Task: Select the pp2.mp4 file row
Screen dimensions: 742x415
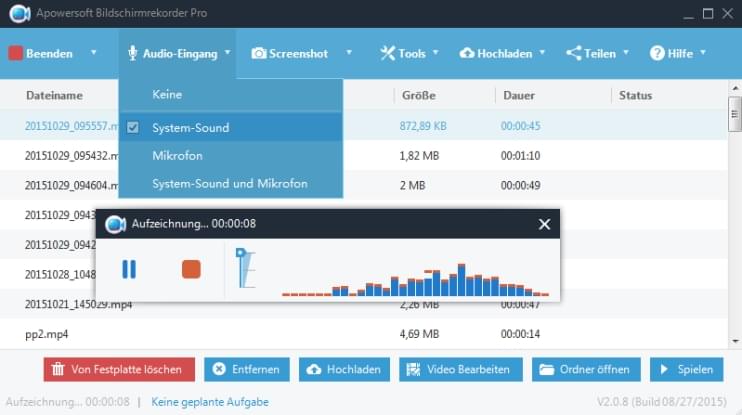Action: click(200, 334)
